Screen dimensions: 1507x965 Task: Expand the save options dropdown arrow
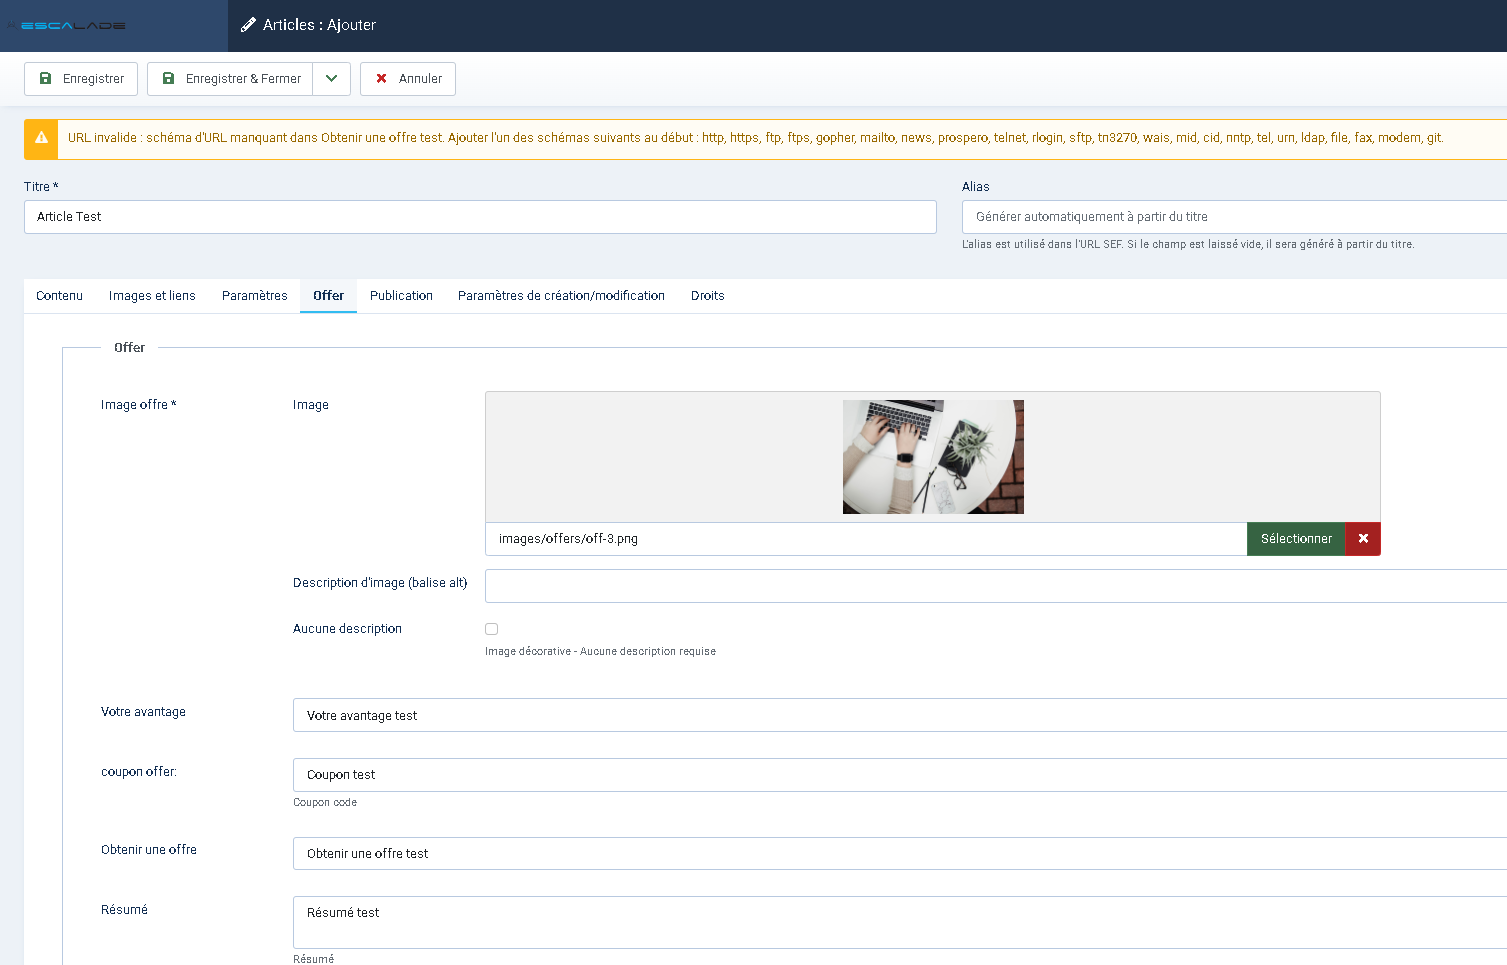click(332, 79)
